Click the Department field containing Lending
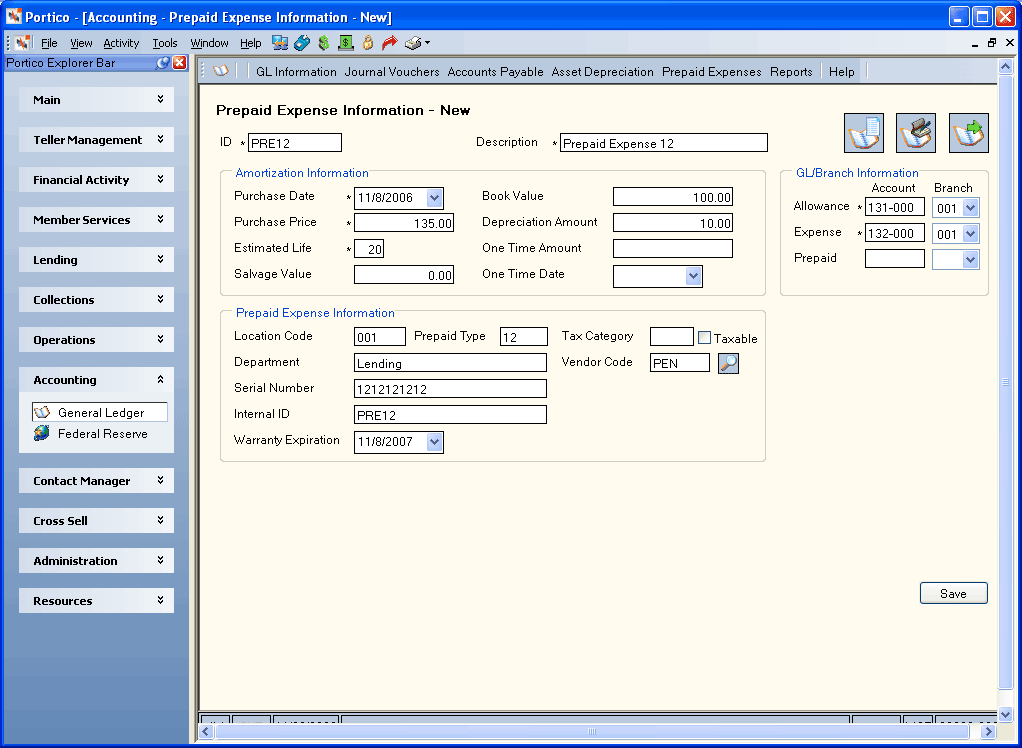Screen dimensions: 1022x748 pyautogui.click(x=450, y=363)
